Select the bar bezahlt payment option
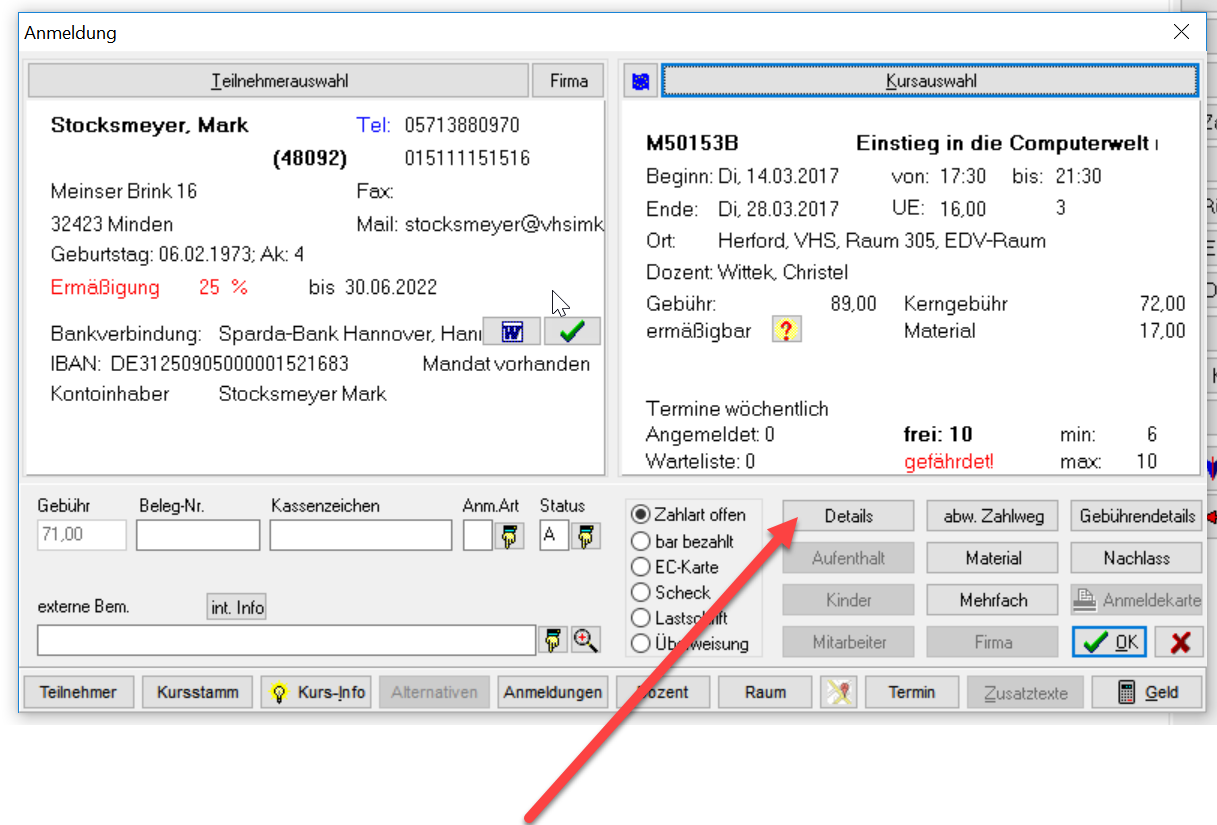 641,541
